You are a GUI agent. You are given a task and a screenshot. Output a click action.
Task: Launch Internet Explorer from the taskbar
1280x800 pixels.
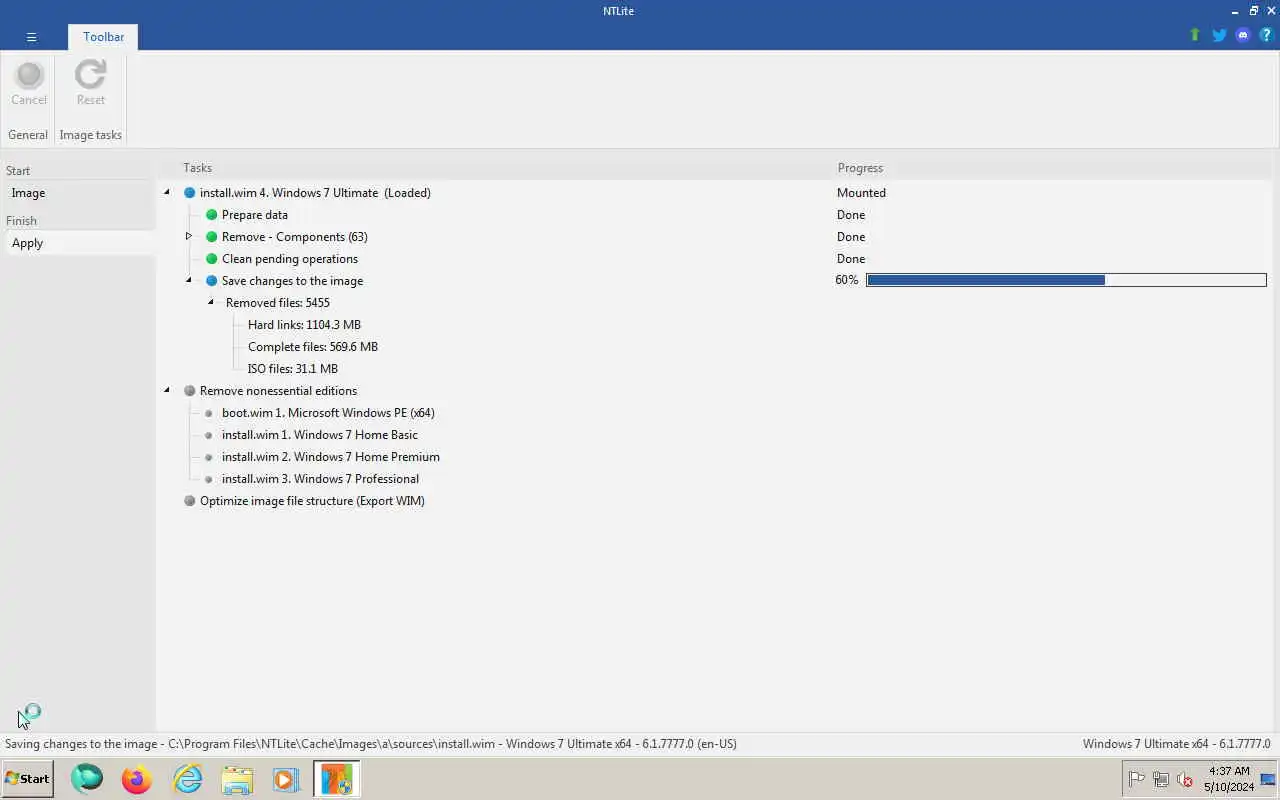pos(187,778)
